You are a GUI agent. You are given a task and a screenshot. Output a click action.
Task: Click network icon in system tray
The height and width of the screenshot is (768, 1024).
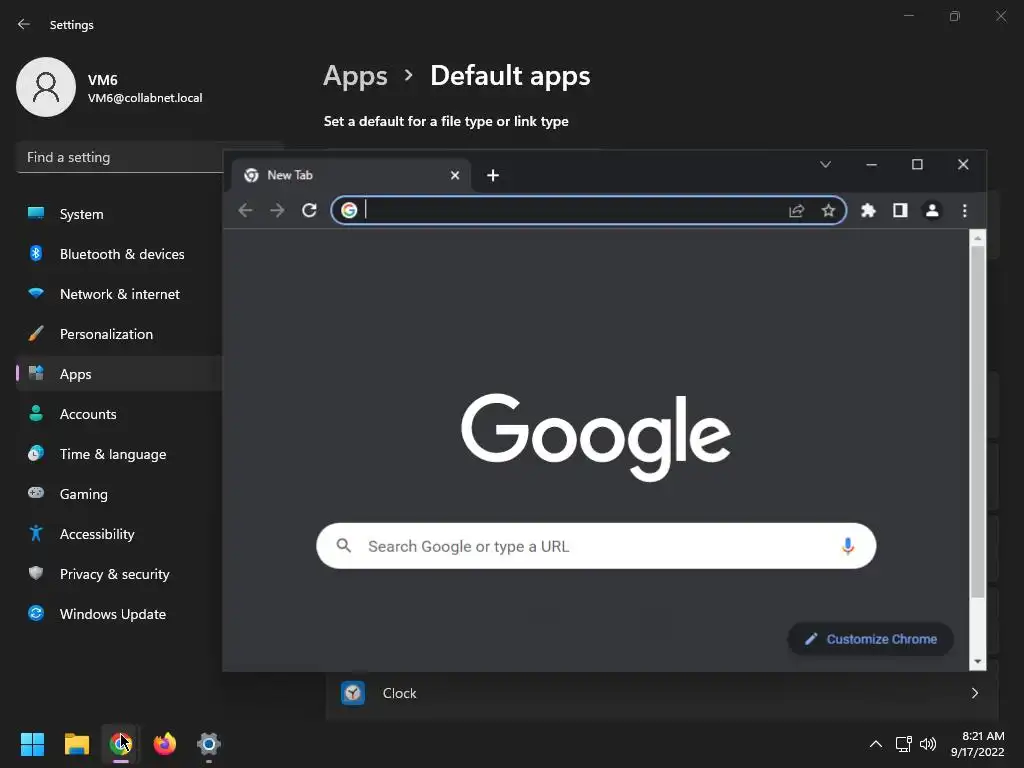[903, 744]
